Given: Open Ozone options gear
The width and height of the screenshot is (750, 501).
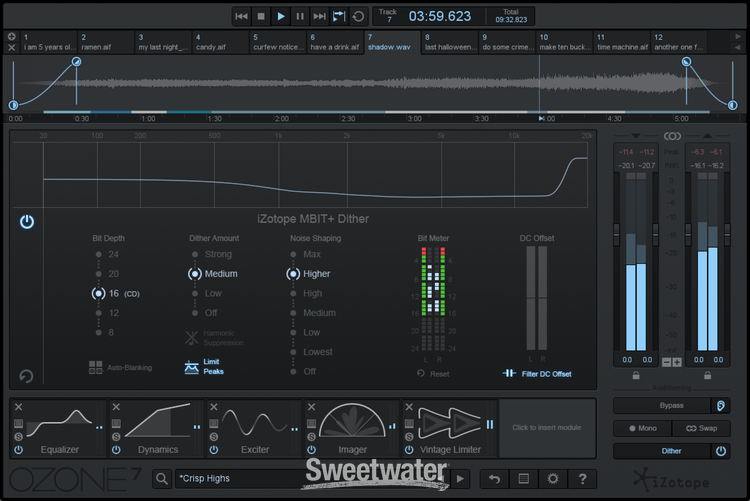Looking at the screenshot, I should pyautogui.click(x=553, y=479).
